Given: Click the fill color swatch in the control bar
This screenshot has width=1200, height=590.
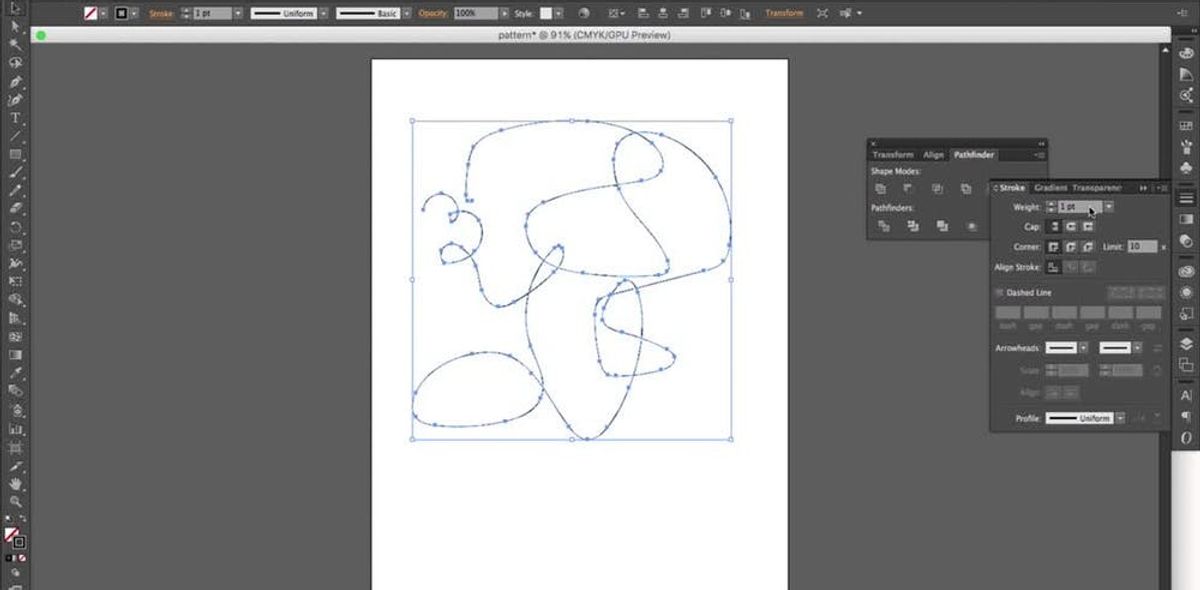Looking at the screenshot, I should click(89, 14).
